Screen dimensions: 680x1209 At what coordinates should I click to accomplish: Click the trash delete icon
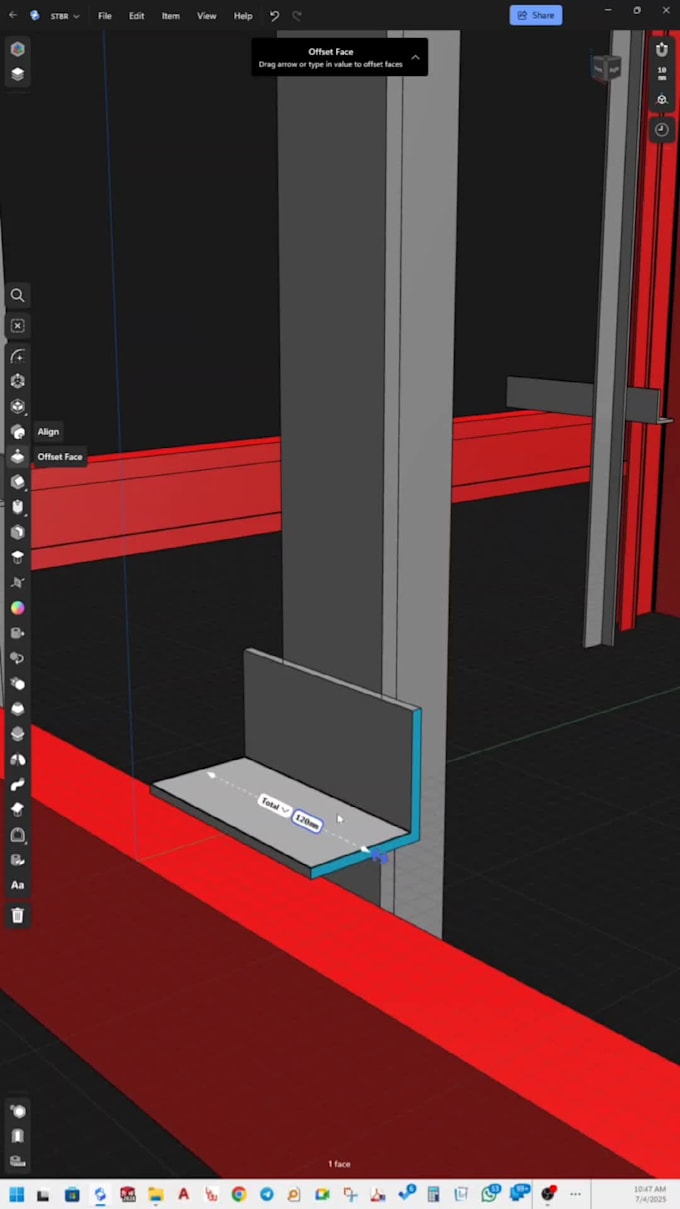coord(17,915)
